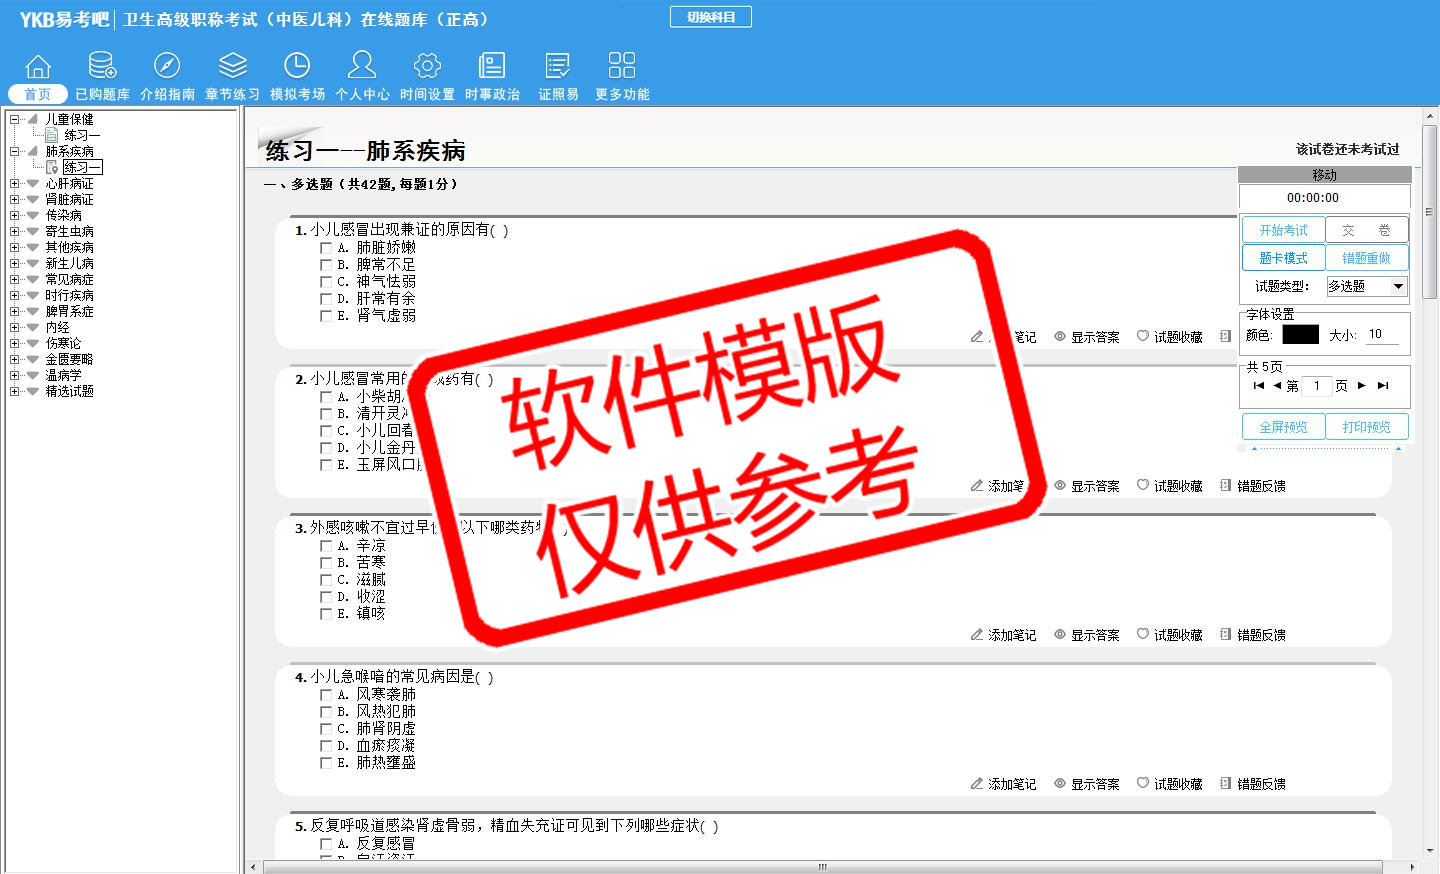Click the black font color swatch
The image size is (1440, 874).
pyautogui.click(x=1300, y=335)
